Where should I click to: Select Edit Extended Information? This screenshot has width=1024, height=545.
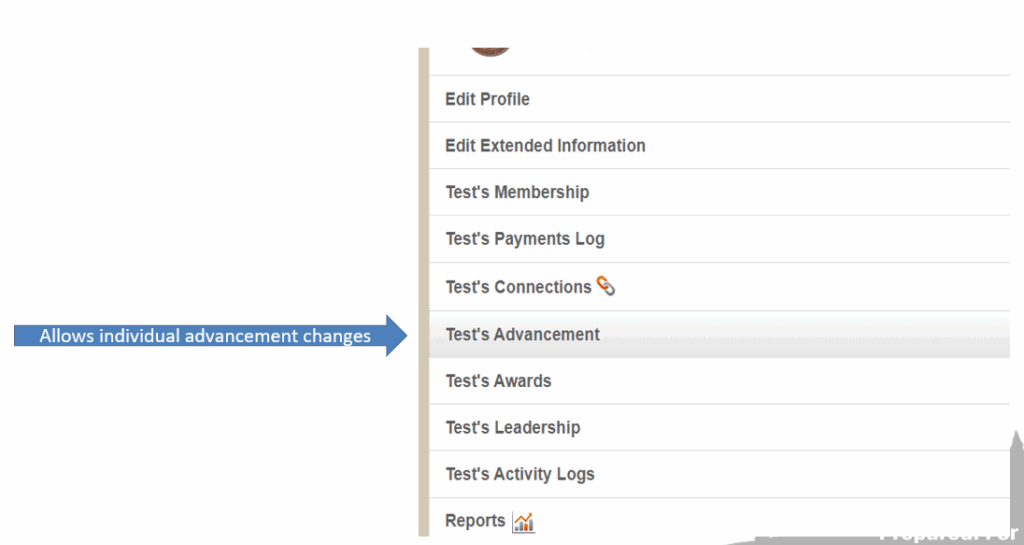[545, 146]
